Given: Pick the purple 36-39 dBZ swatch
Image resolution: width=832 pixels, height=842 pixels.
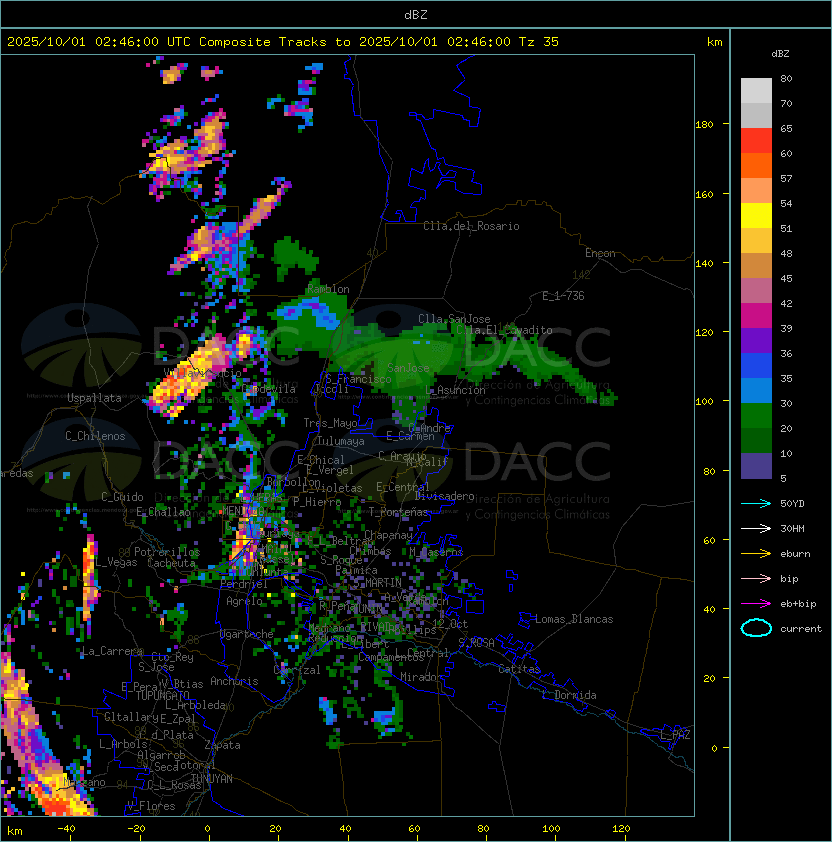Looking at the screenshot, I should pos(756,340).
